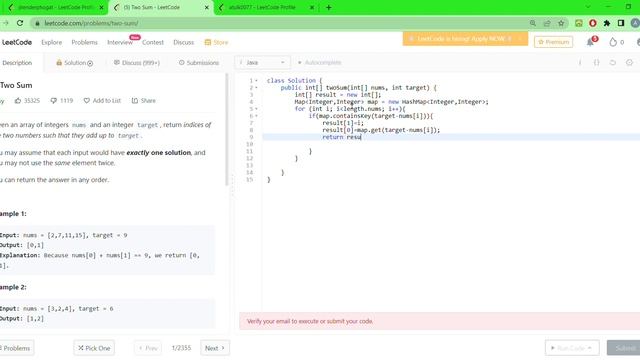The width and height of the screenshot is (640, 360).
Task: Switch to the first LeetCode Profile browser tab
Action: click(55, 7)
